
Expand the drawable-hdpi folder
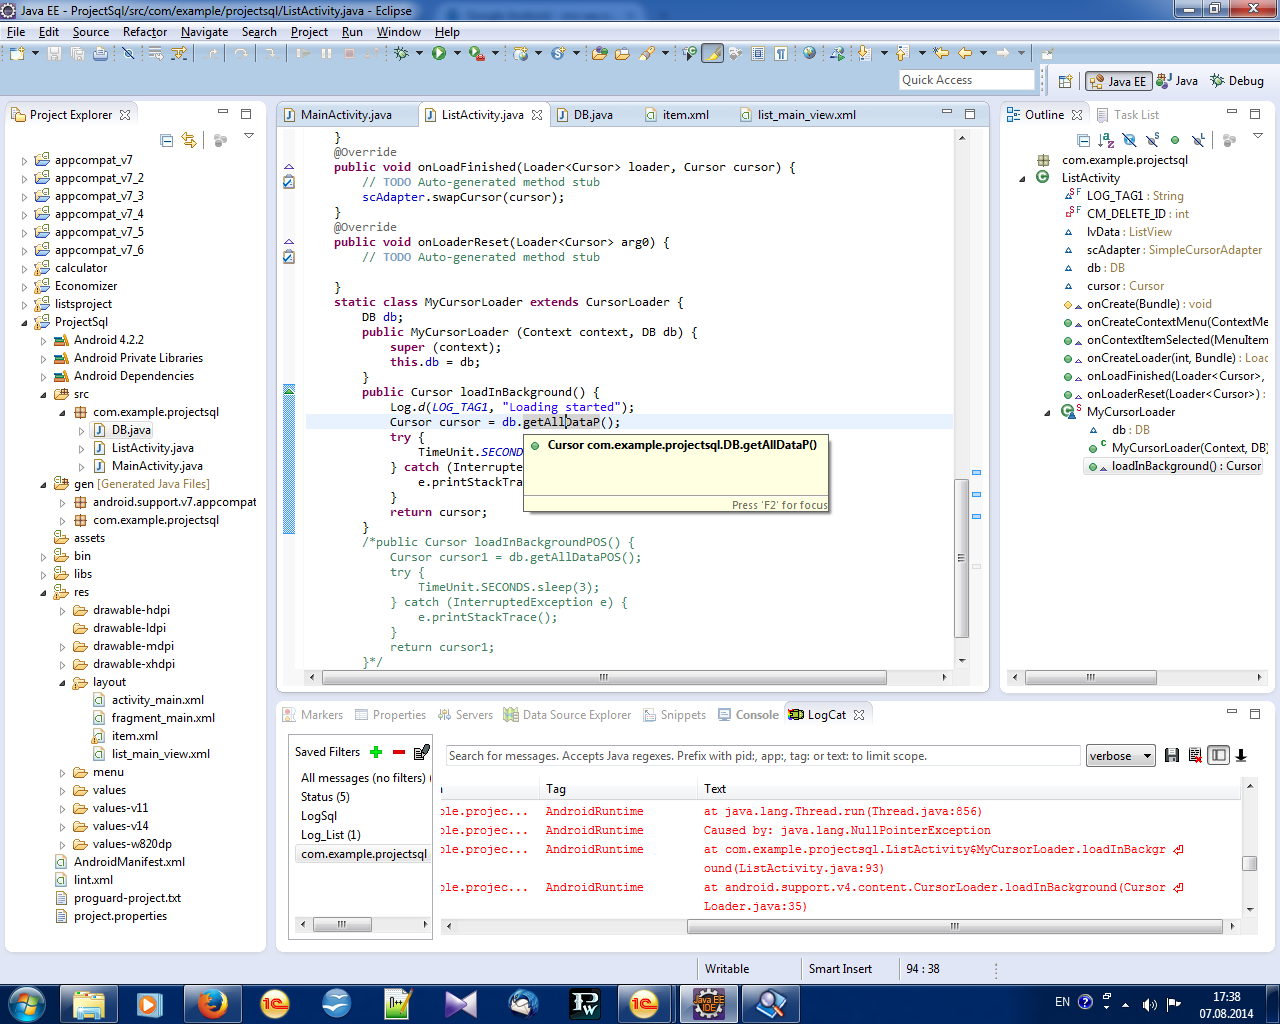(x=63, y=610)
